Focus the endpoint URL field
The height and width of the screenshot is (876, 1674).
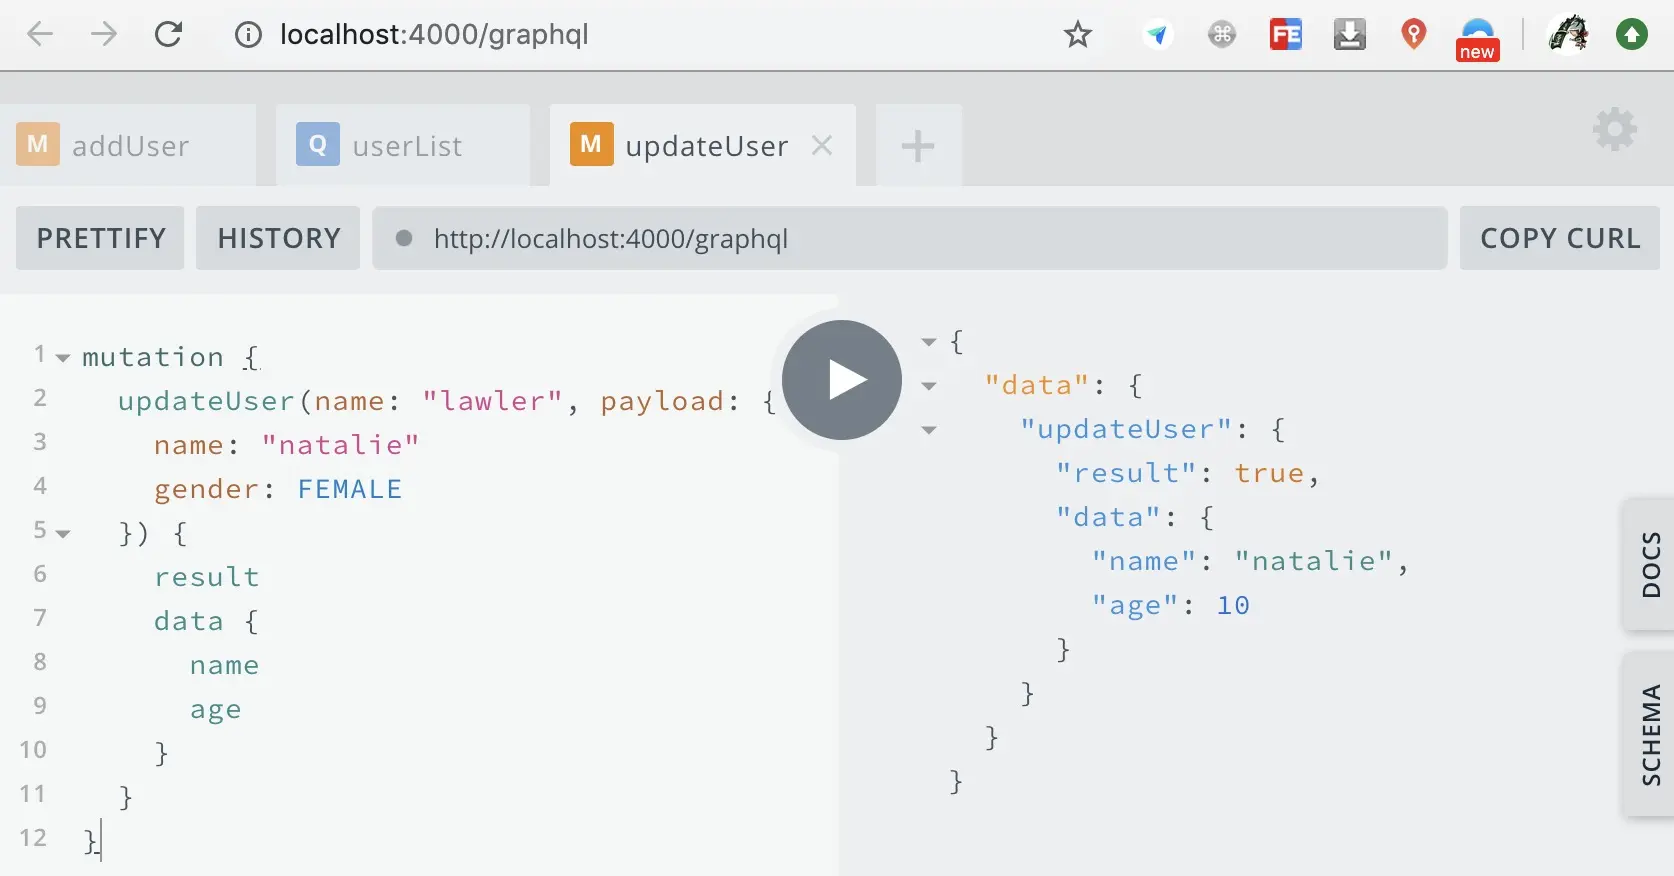910,238
